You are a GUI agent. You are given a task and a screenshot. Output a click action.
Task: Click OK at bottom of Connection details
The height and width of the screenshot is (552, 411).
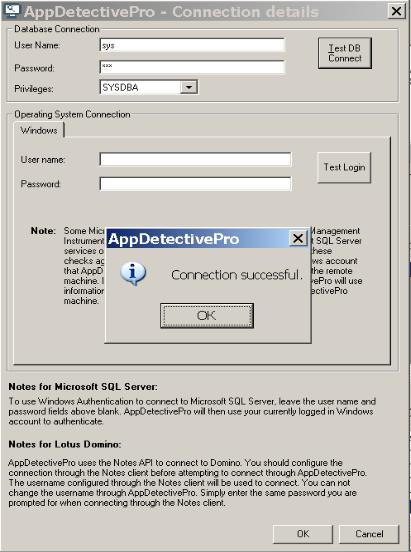[303, 534]
